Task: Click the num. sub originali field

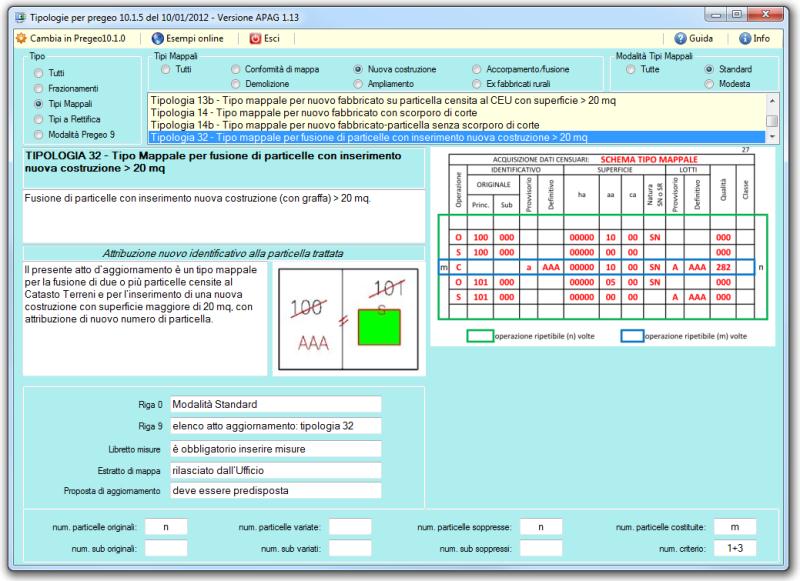Action: tap(166, 548)
